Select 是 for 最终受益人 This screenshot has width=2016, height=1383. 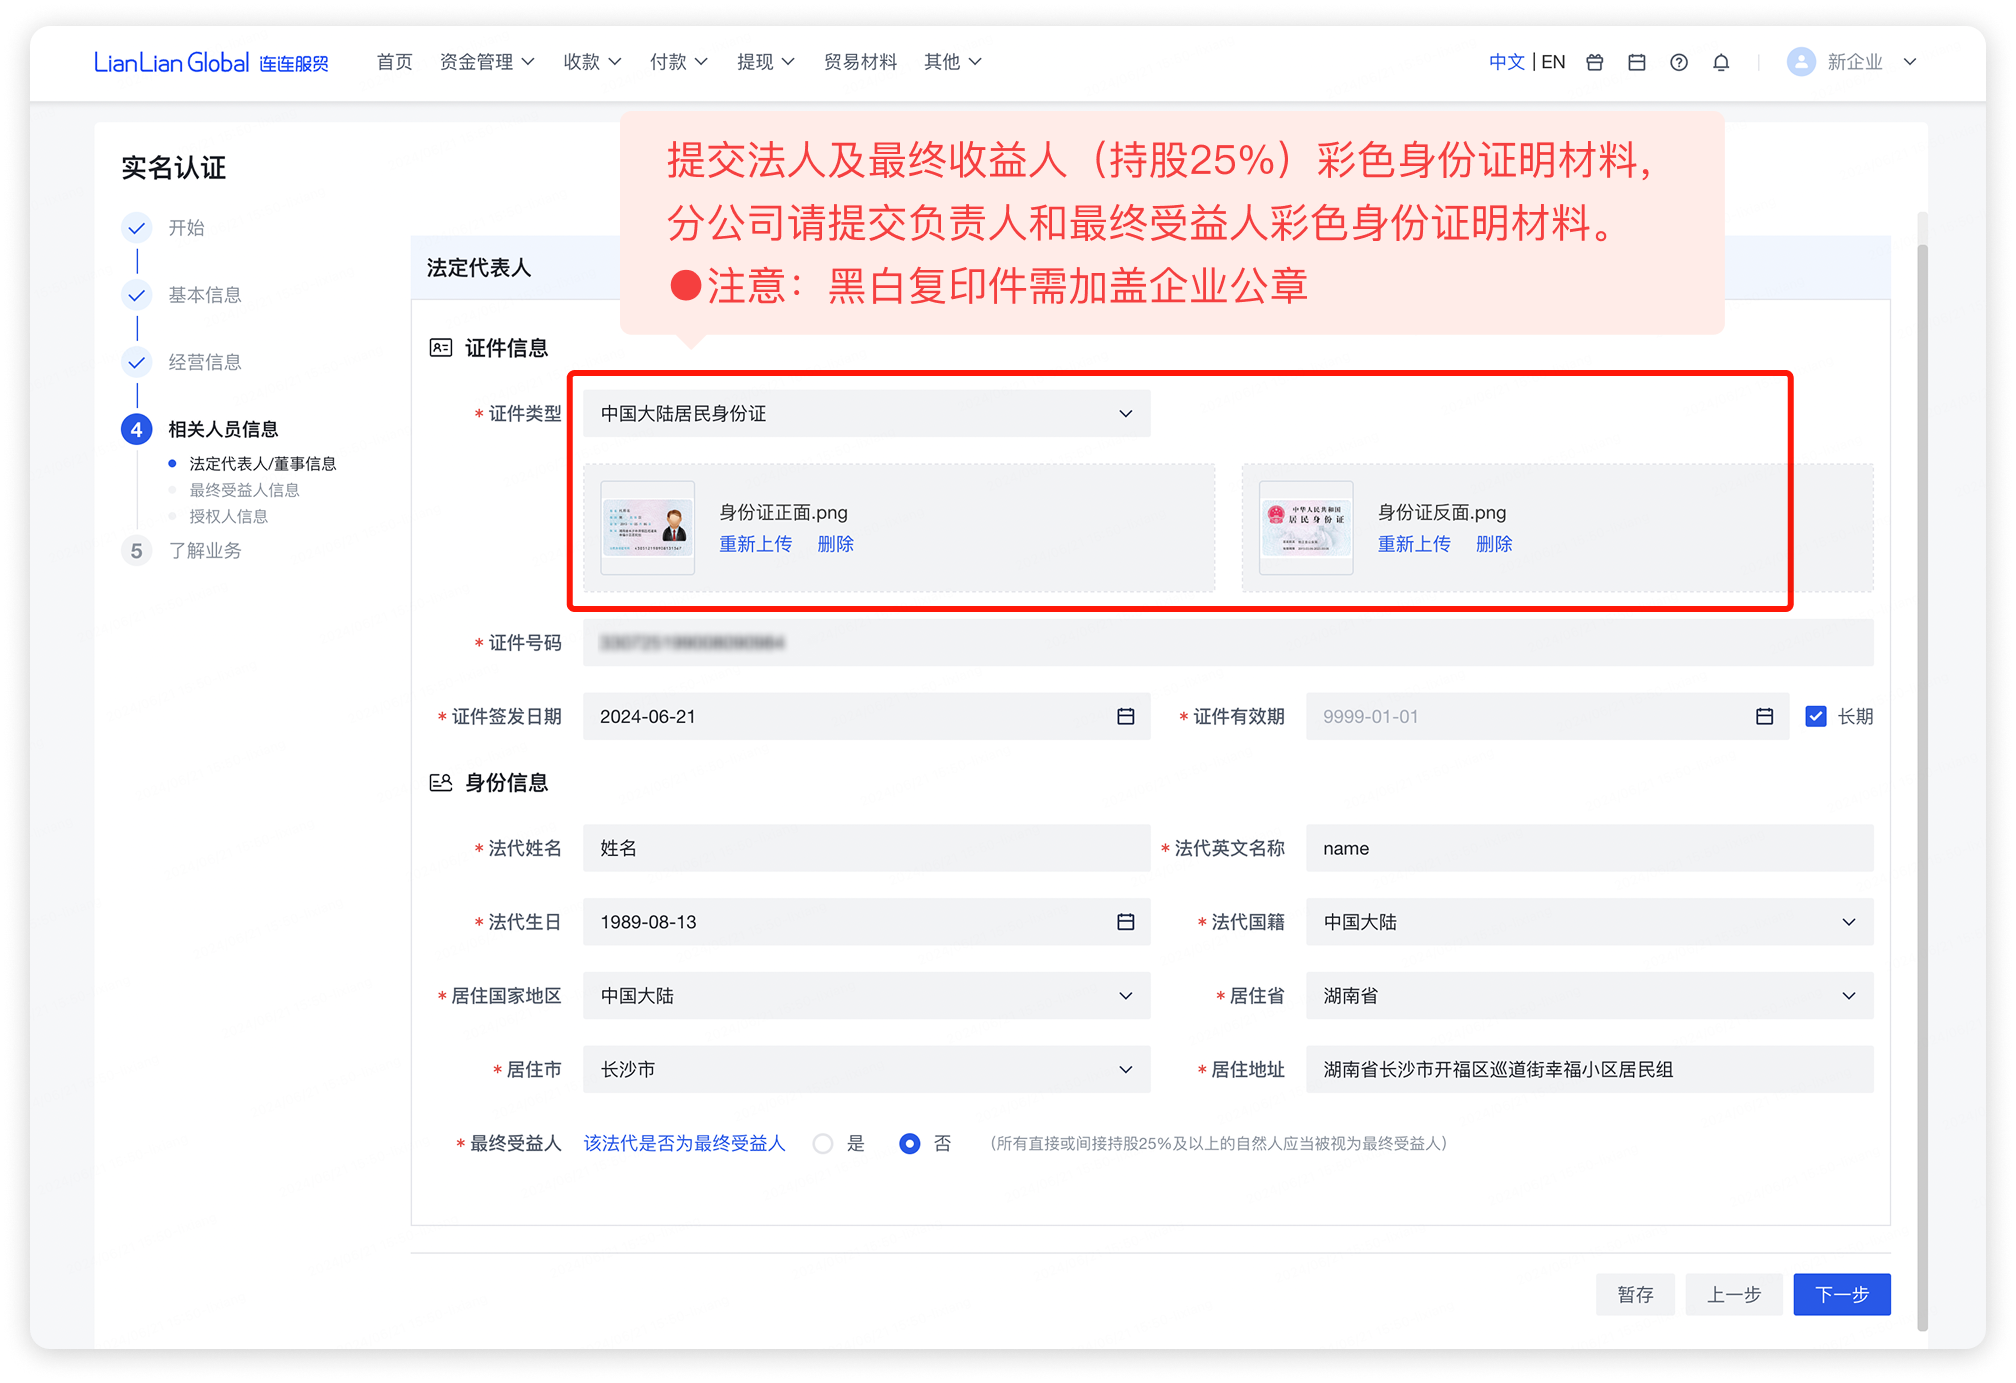823,1143
